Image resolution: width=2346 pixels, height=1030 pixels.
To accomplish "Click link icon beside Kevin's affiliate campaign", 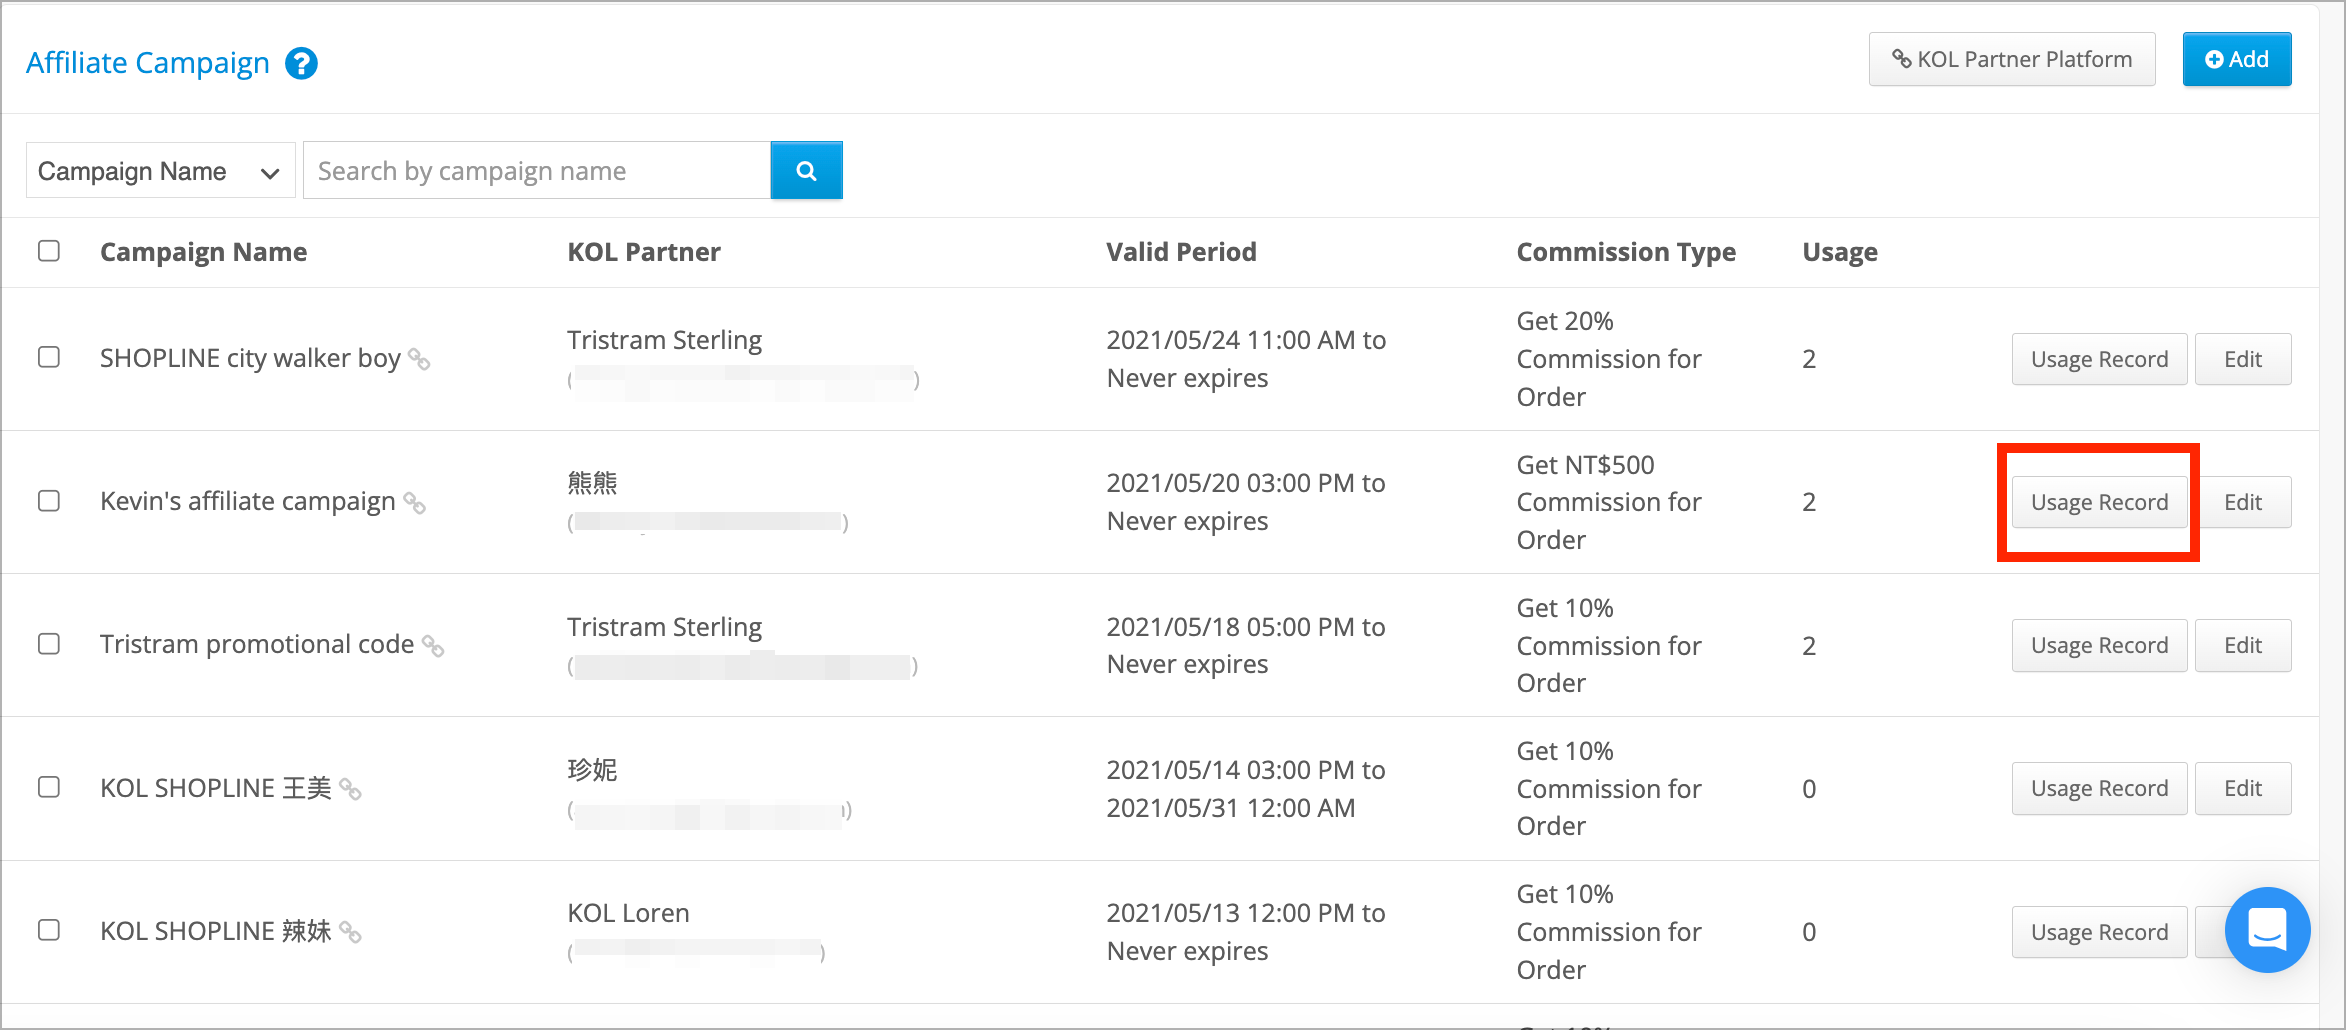I will (415, 503).
